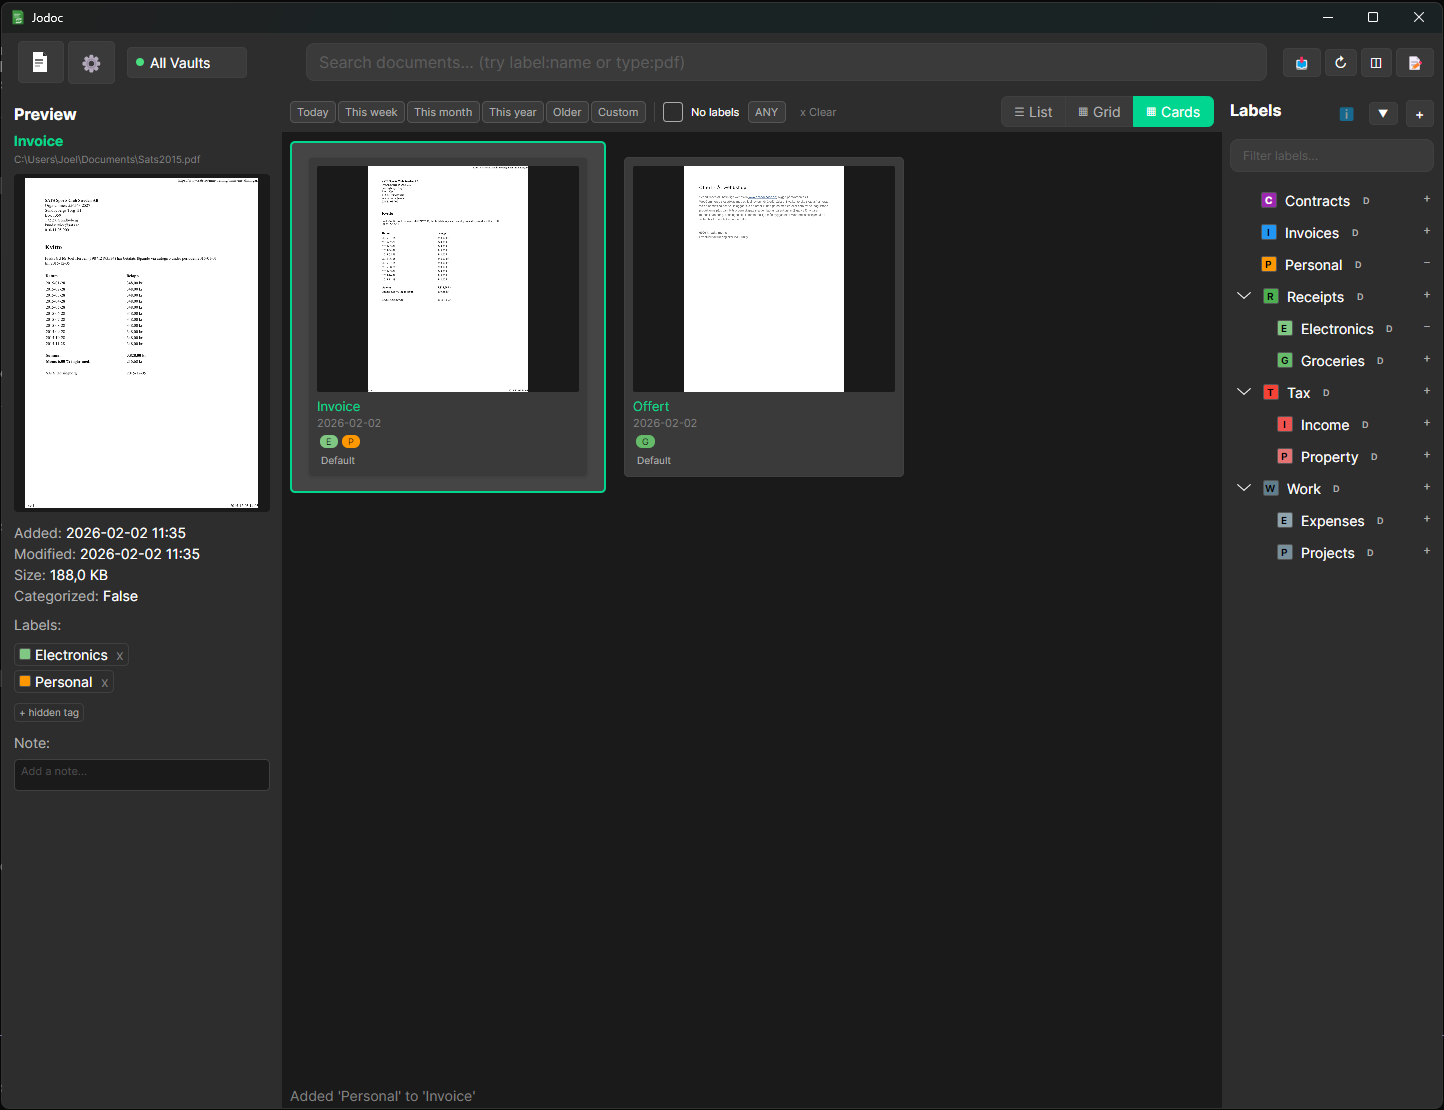Open the labels filter dropdown arrow
1444x1110 pixels.
pos(1383,113)
